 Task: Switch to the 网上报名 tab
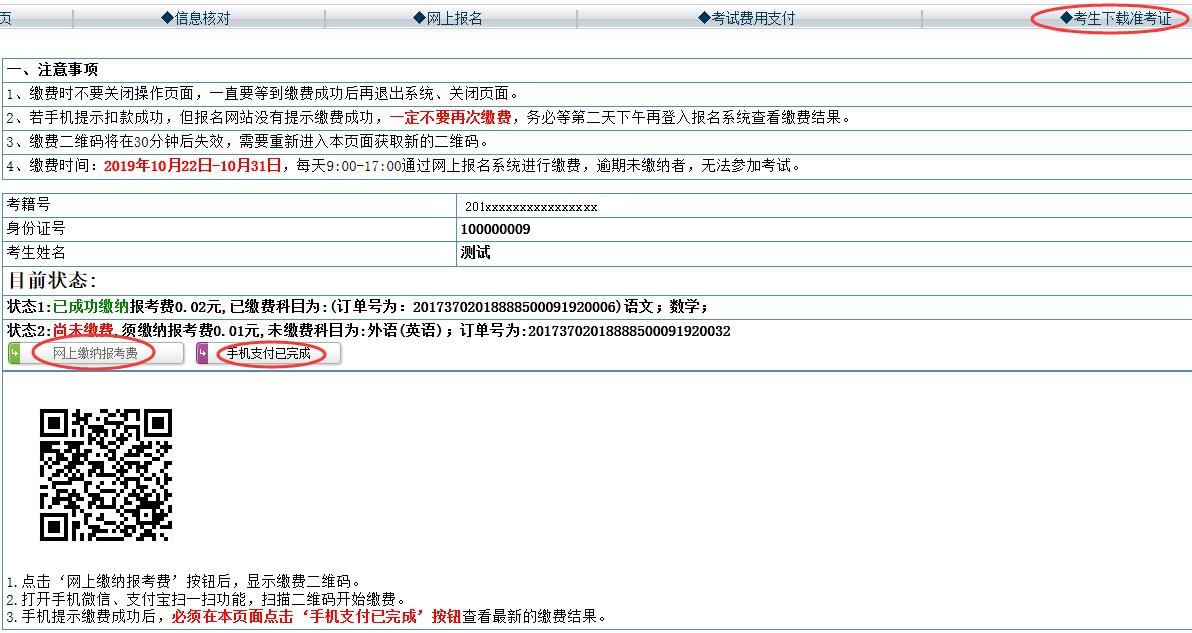448,18
